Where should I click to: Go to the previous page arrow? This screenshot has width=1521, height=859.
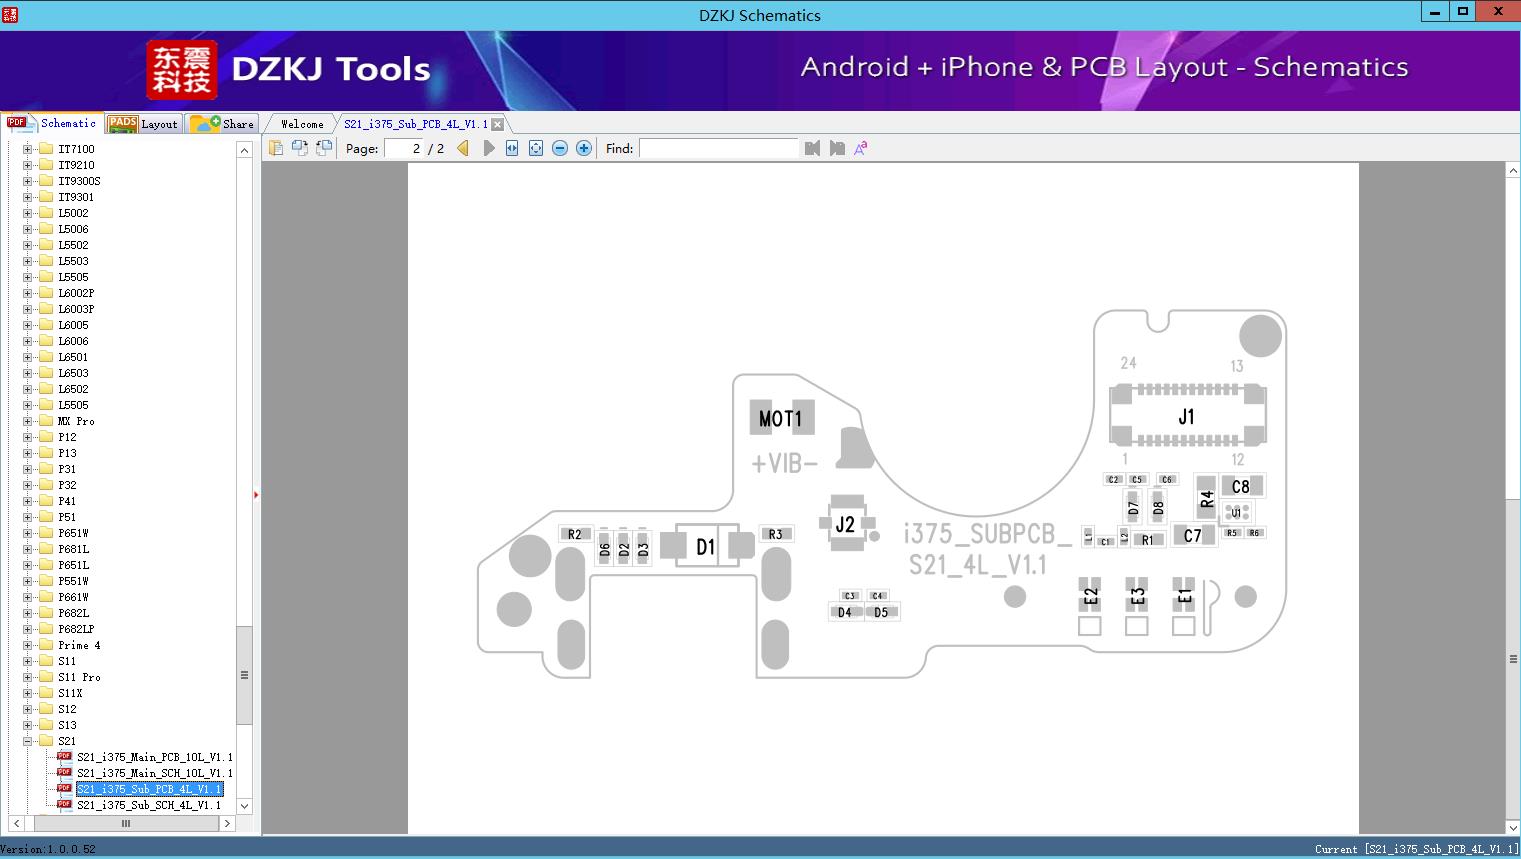463,148
